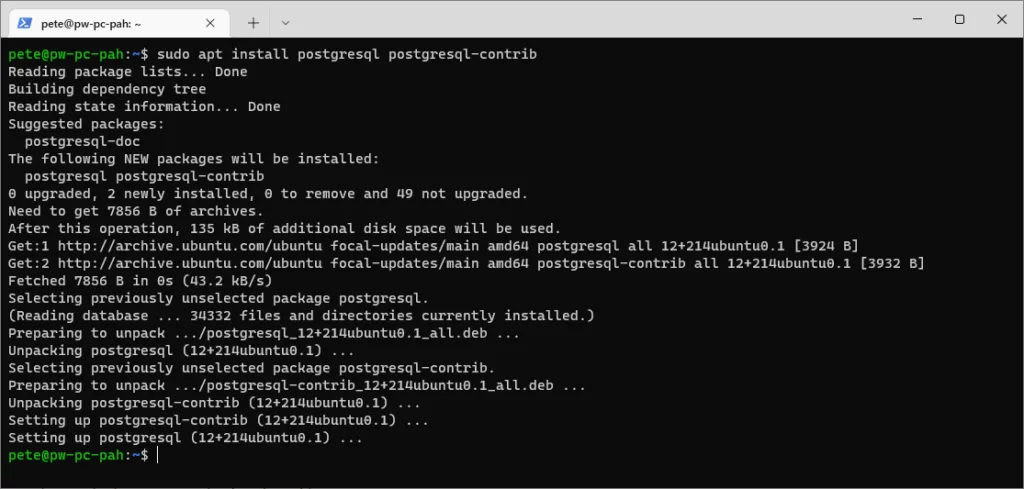Click the sudo apt install command text
The width and height of the screenshot is (1024, 489).
[347, 54]
